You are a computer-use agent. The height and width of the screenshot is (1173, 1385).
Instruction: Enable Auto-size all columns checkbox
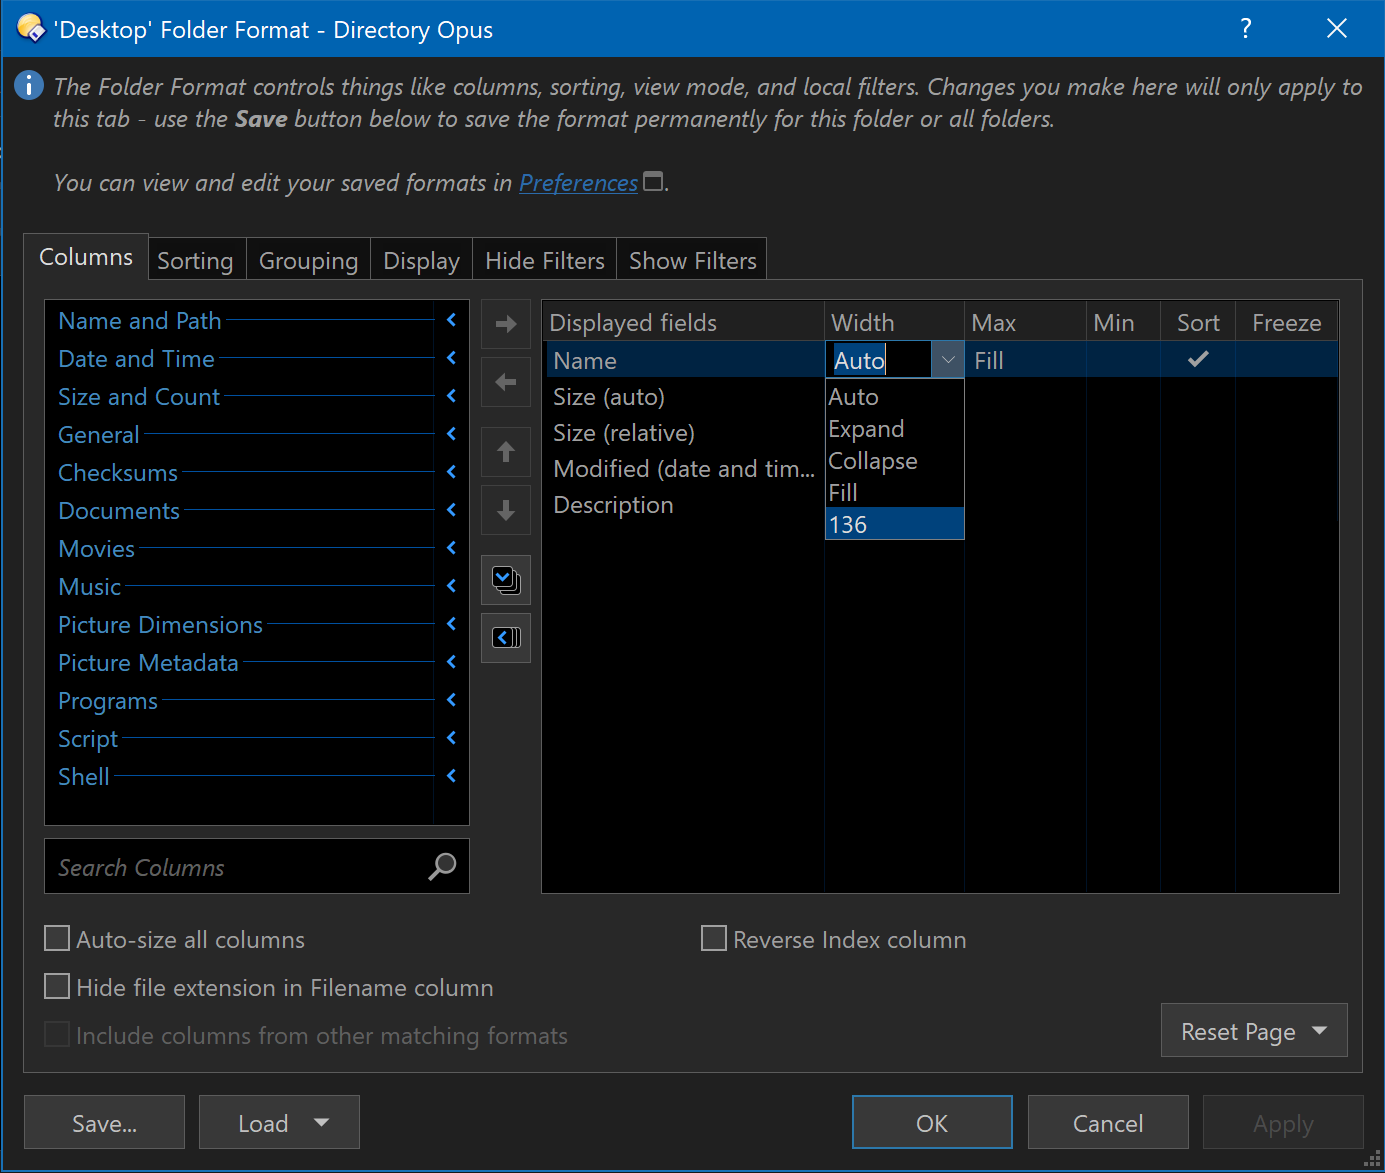click(x=58, y=939)
